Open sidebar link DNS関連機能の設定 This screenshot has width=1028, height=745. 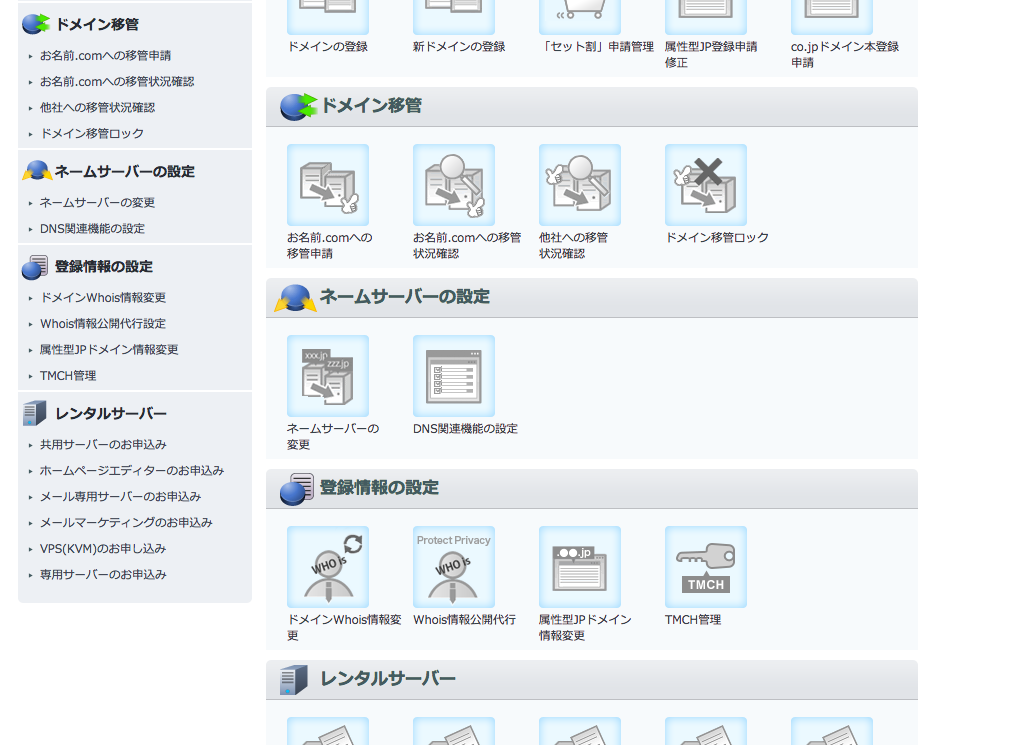(x=92, y=229)
